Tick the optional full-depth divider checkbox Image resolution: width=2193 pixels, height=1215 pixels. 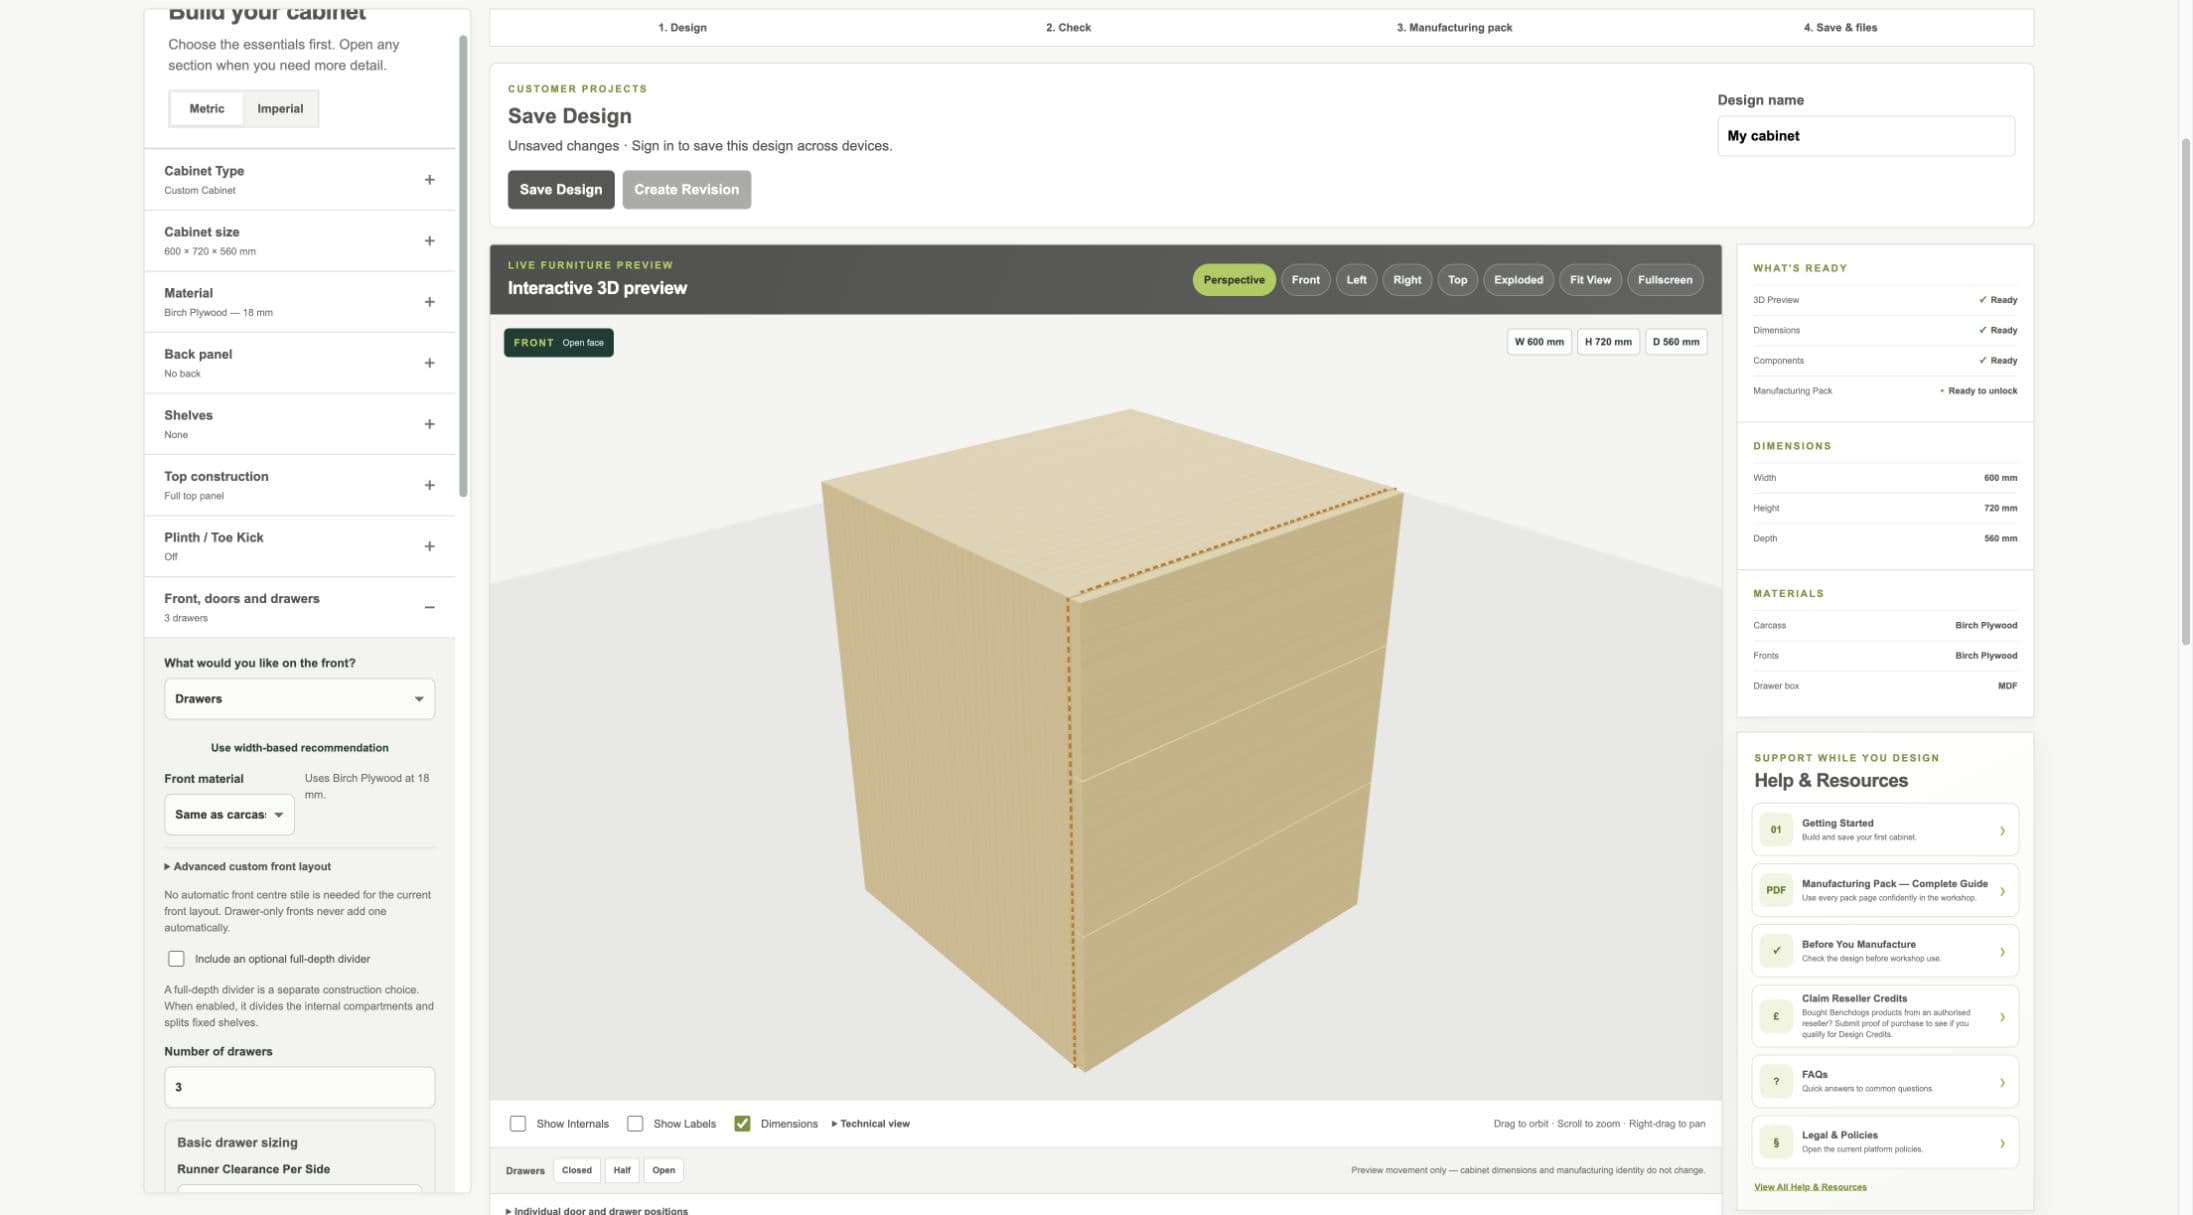tap(176, 958)
